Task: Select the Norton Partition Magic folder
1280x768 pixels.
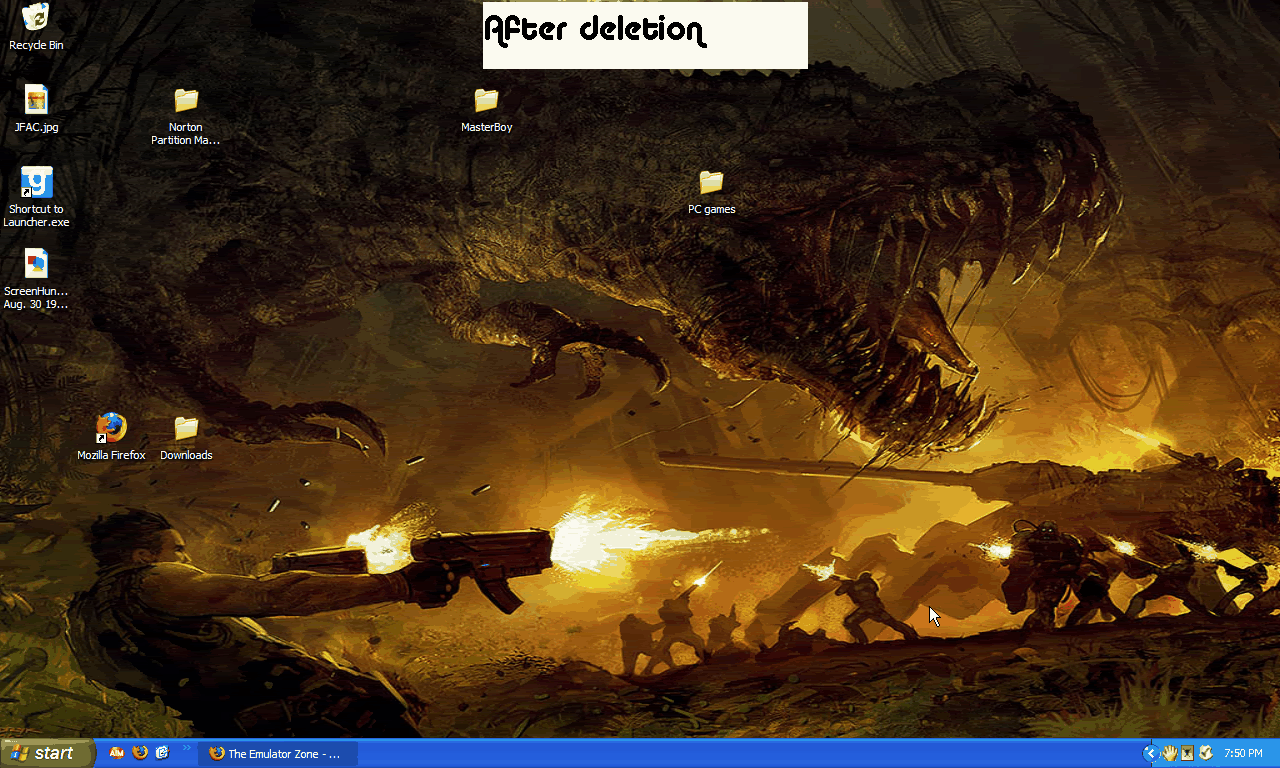Action: pyautogui.click(x=186, y=101)
